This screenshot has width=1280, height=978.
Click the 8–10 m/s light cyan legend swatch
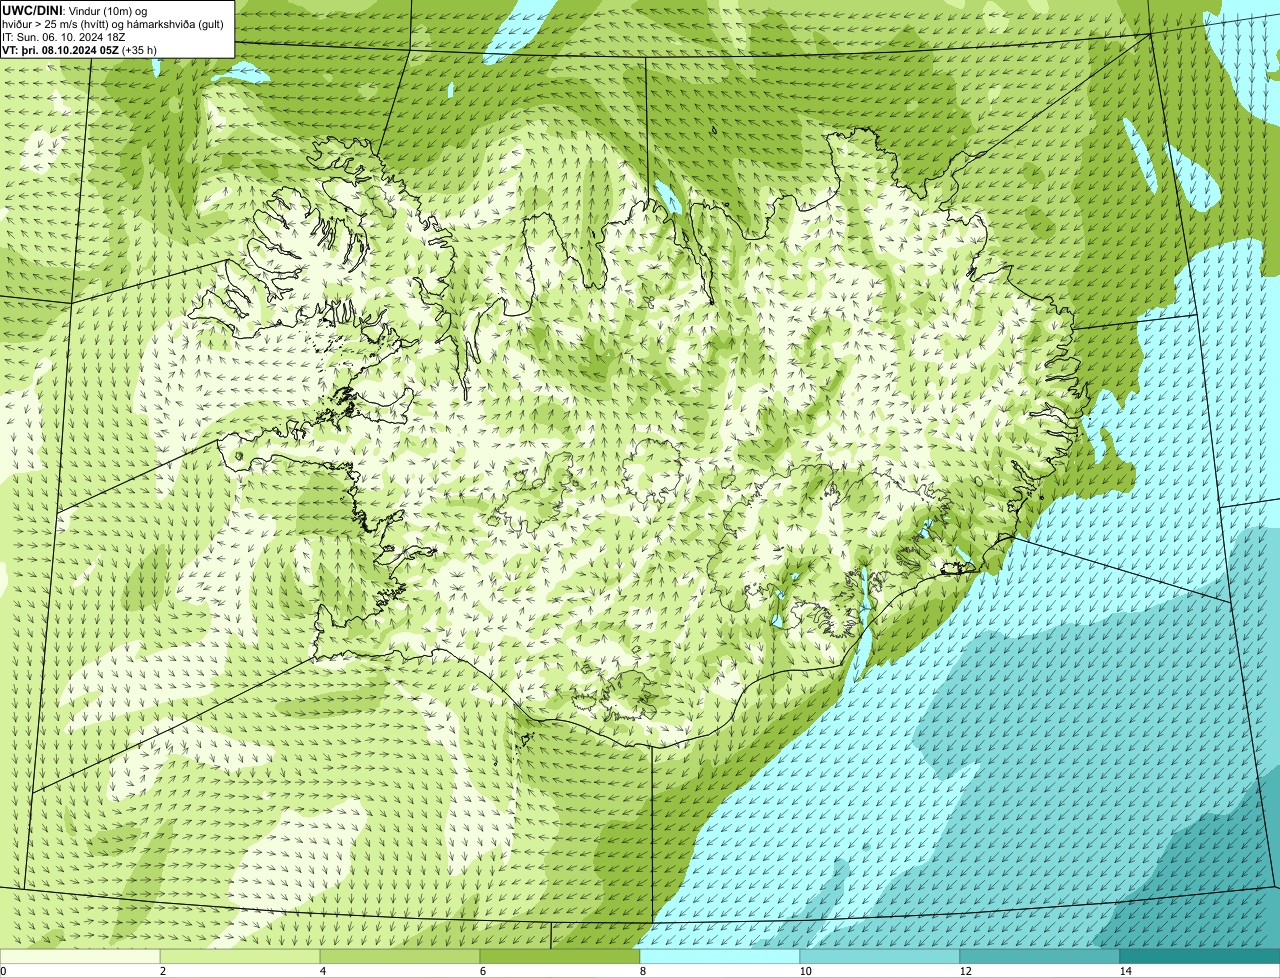click(720, 956)
